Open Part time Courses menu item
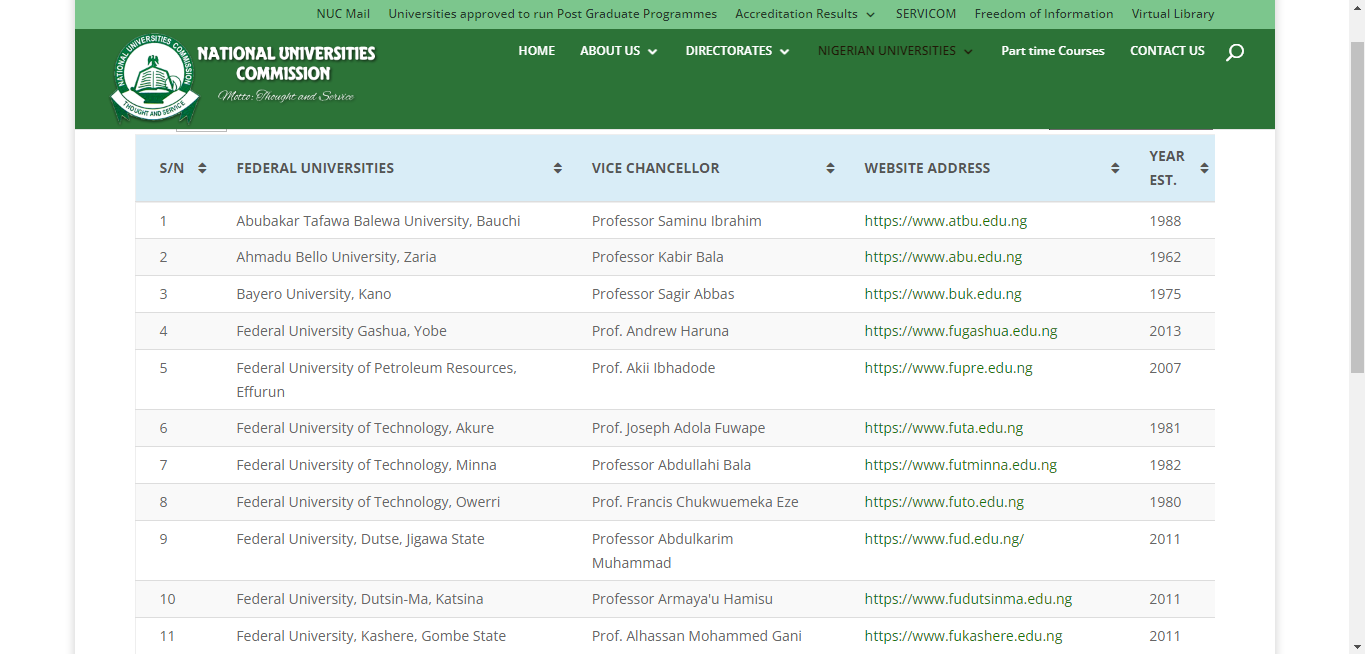The image size is (1365, 654). [1052, 51]
